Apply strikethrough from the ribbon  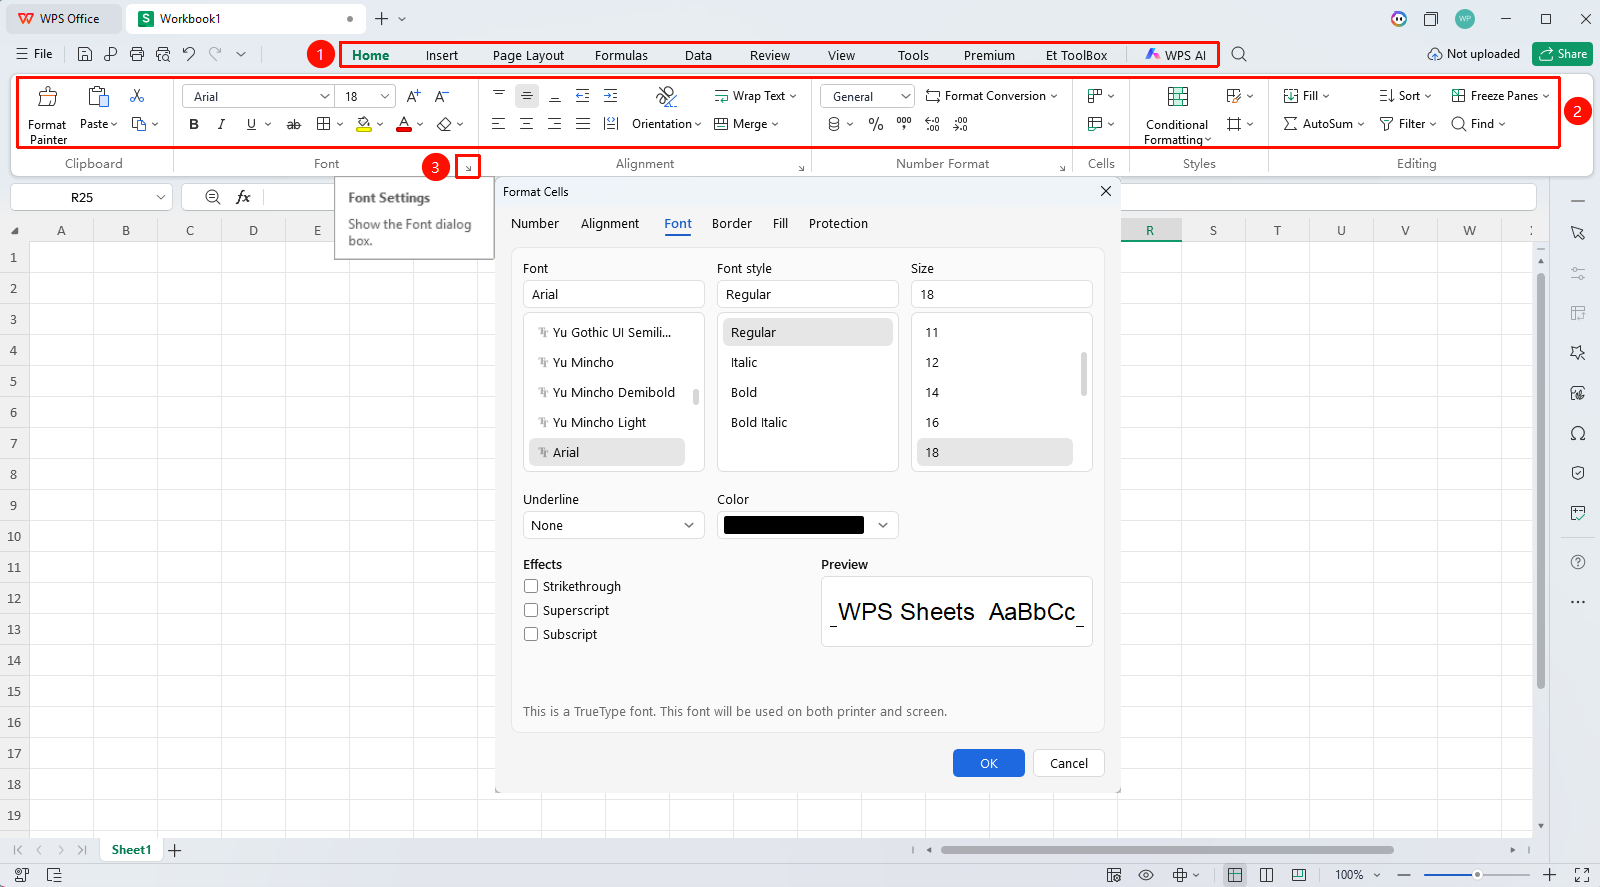click(x=294, y=124)
